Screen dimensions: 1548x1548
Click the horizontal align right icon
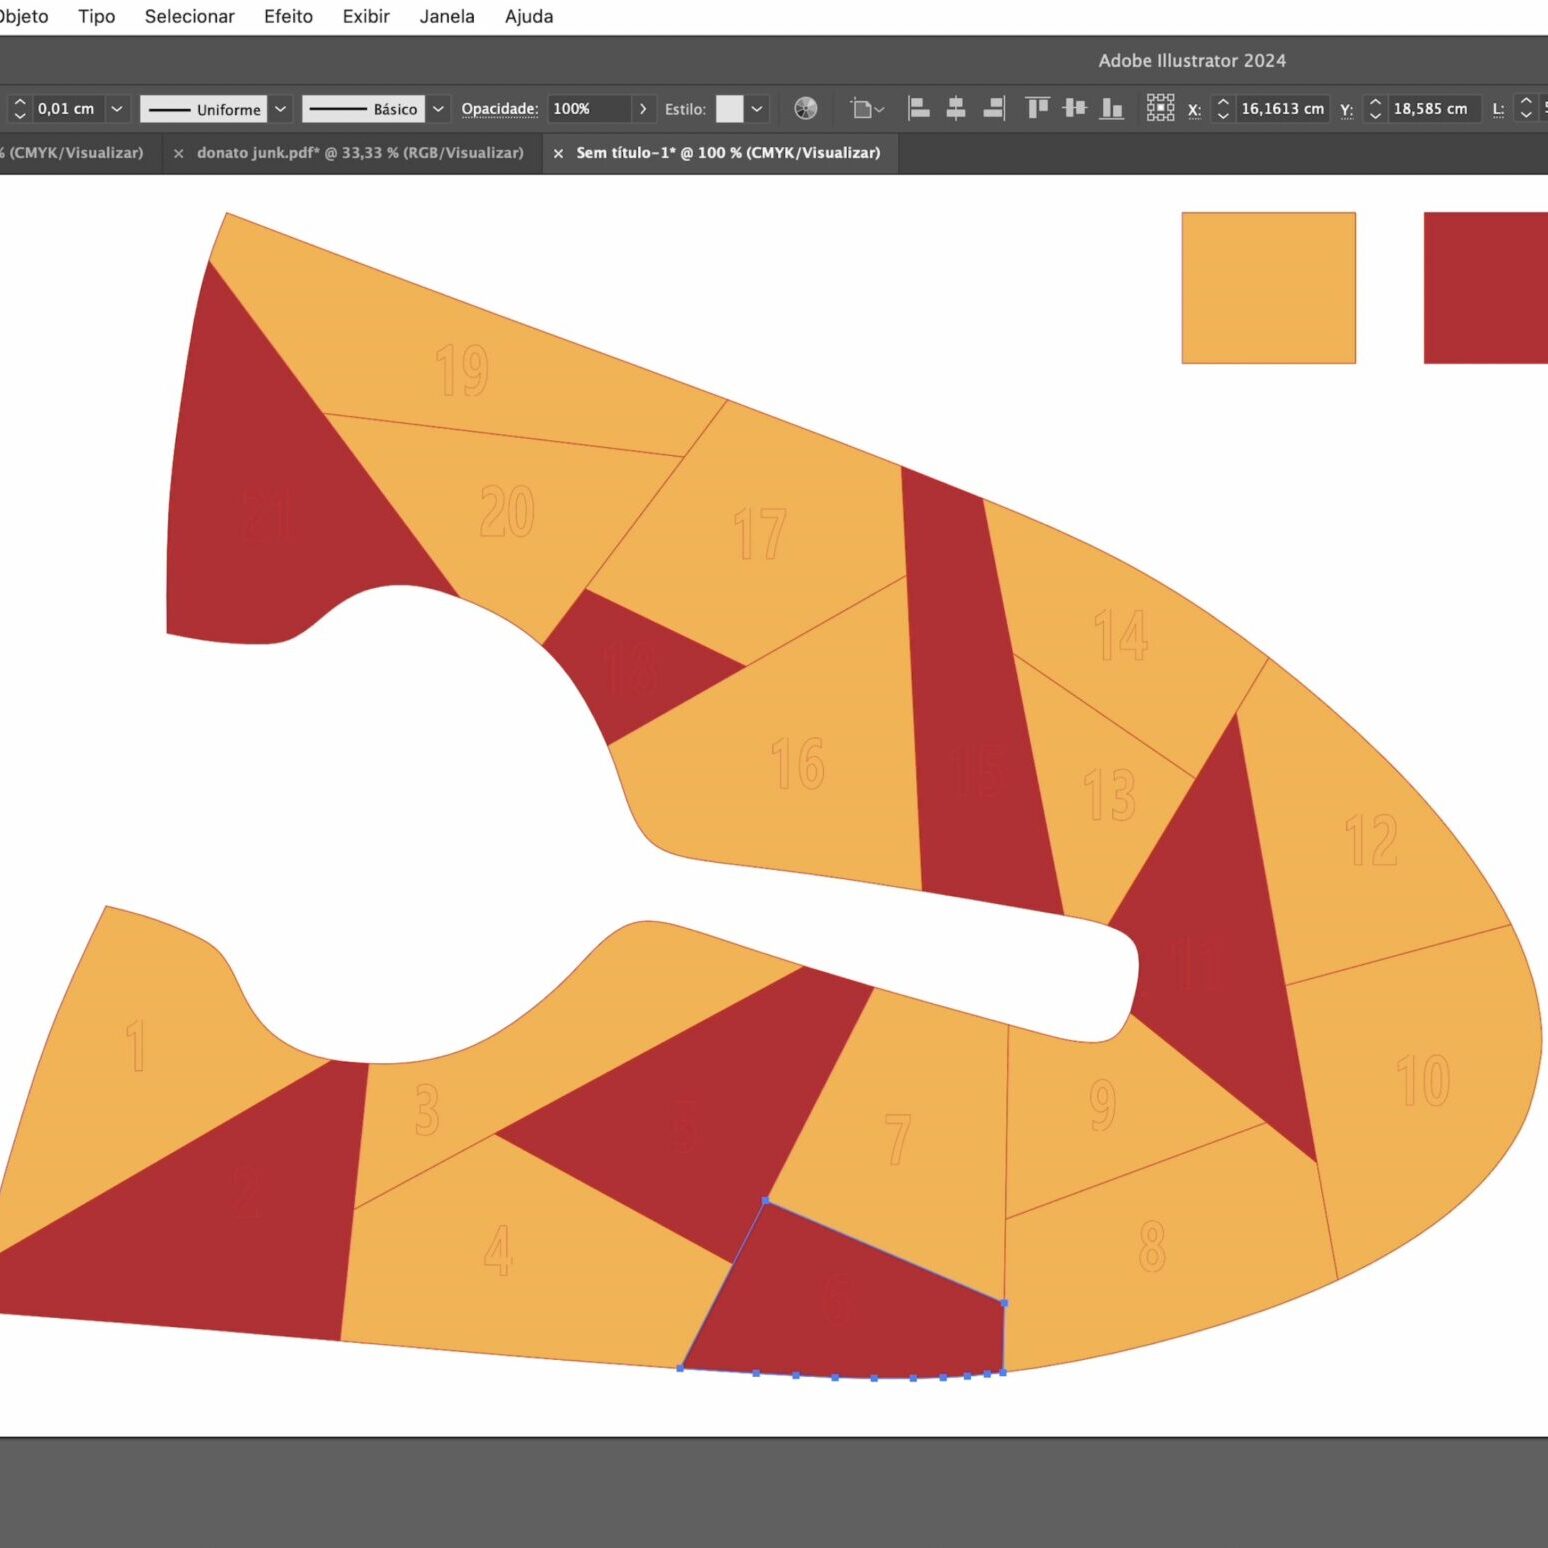point(994,109)
